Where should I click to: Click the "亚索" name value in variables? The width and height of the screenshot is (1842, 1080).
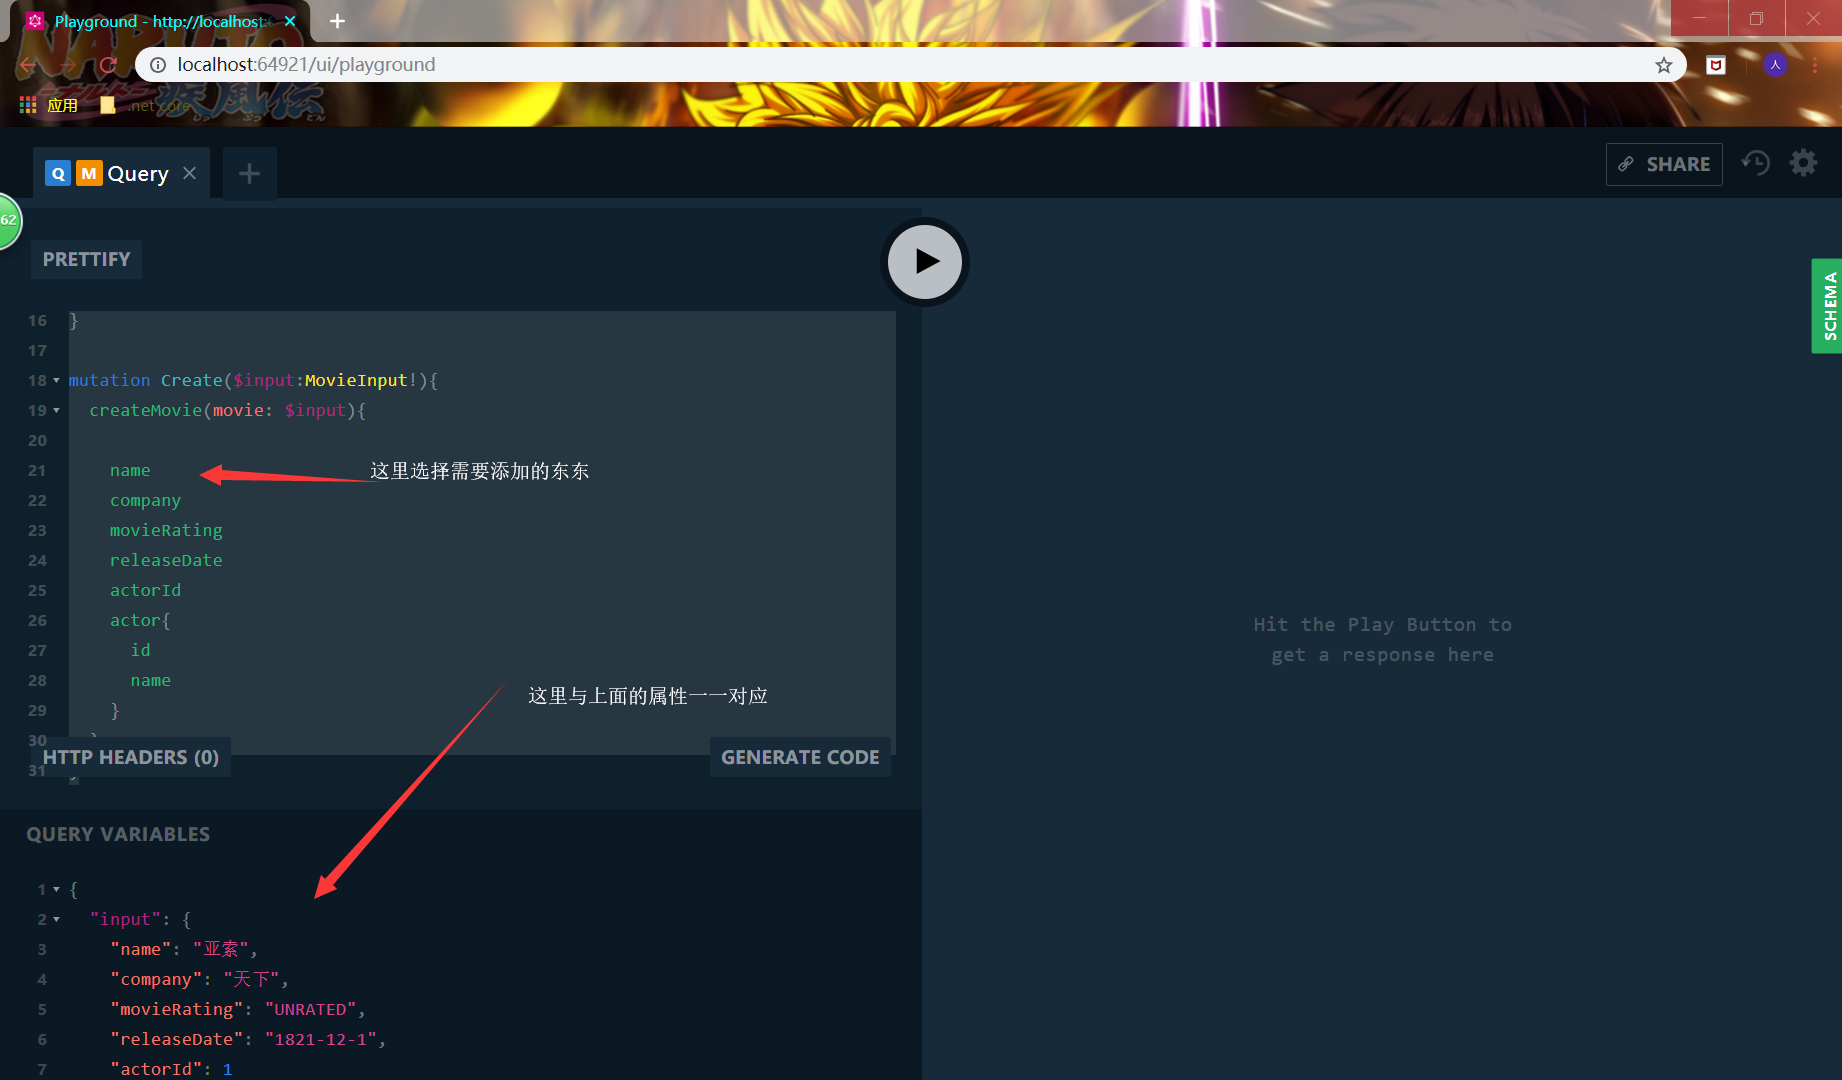[221, 949]
